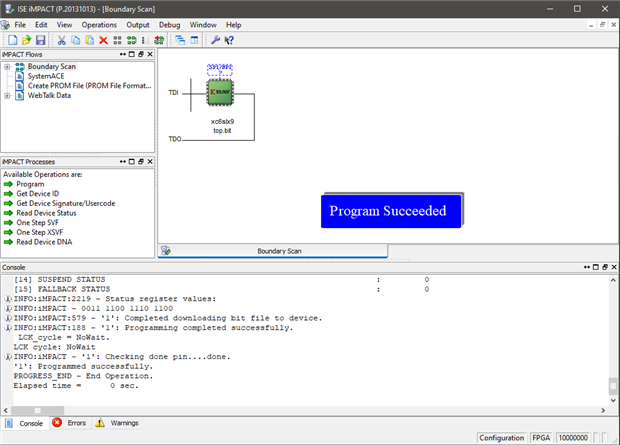Image resolution: width=620 pixels, height=445 pixels.
Task: Run the Program operation
Action: pos(30,184)
